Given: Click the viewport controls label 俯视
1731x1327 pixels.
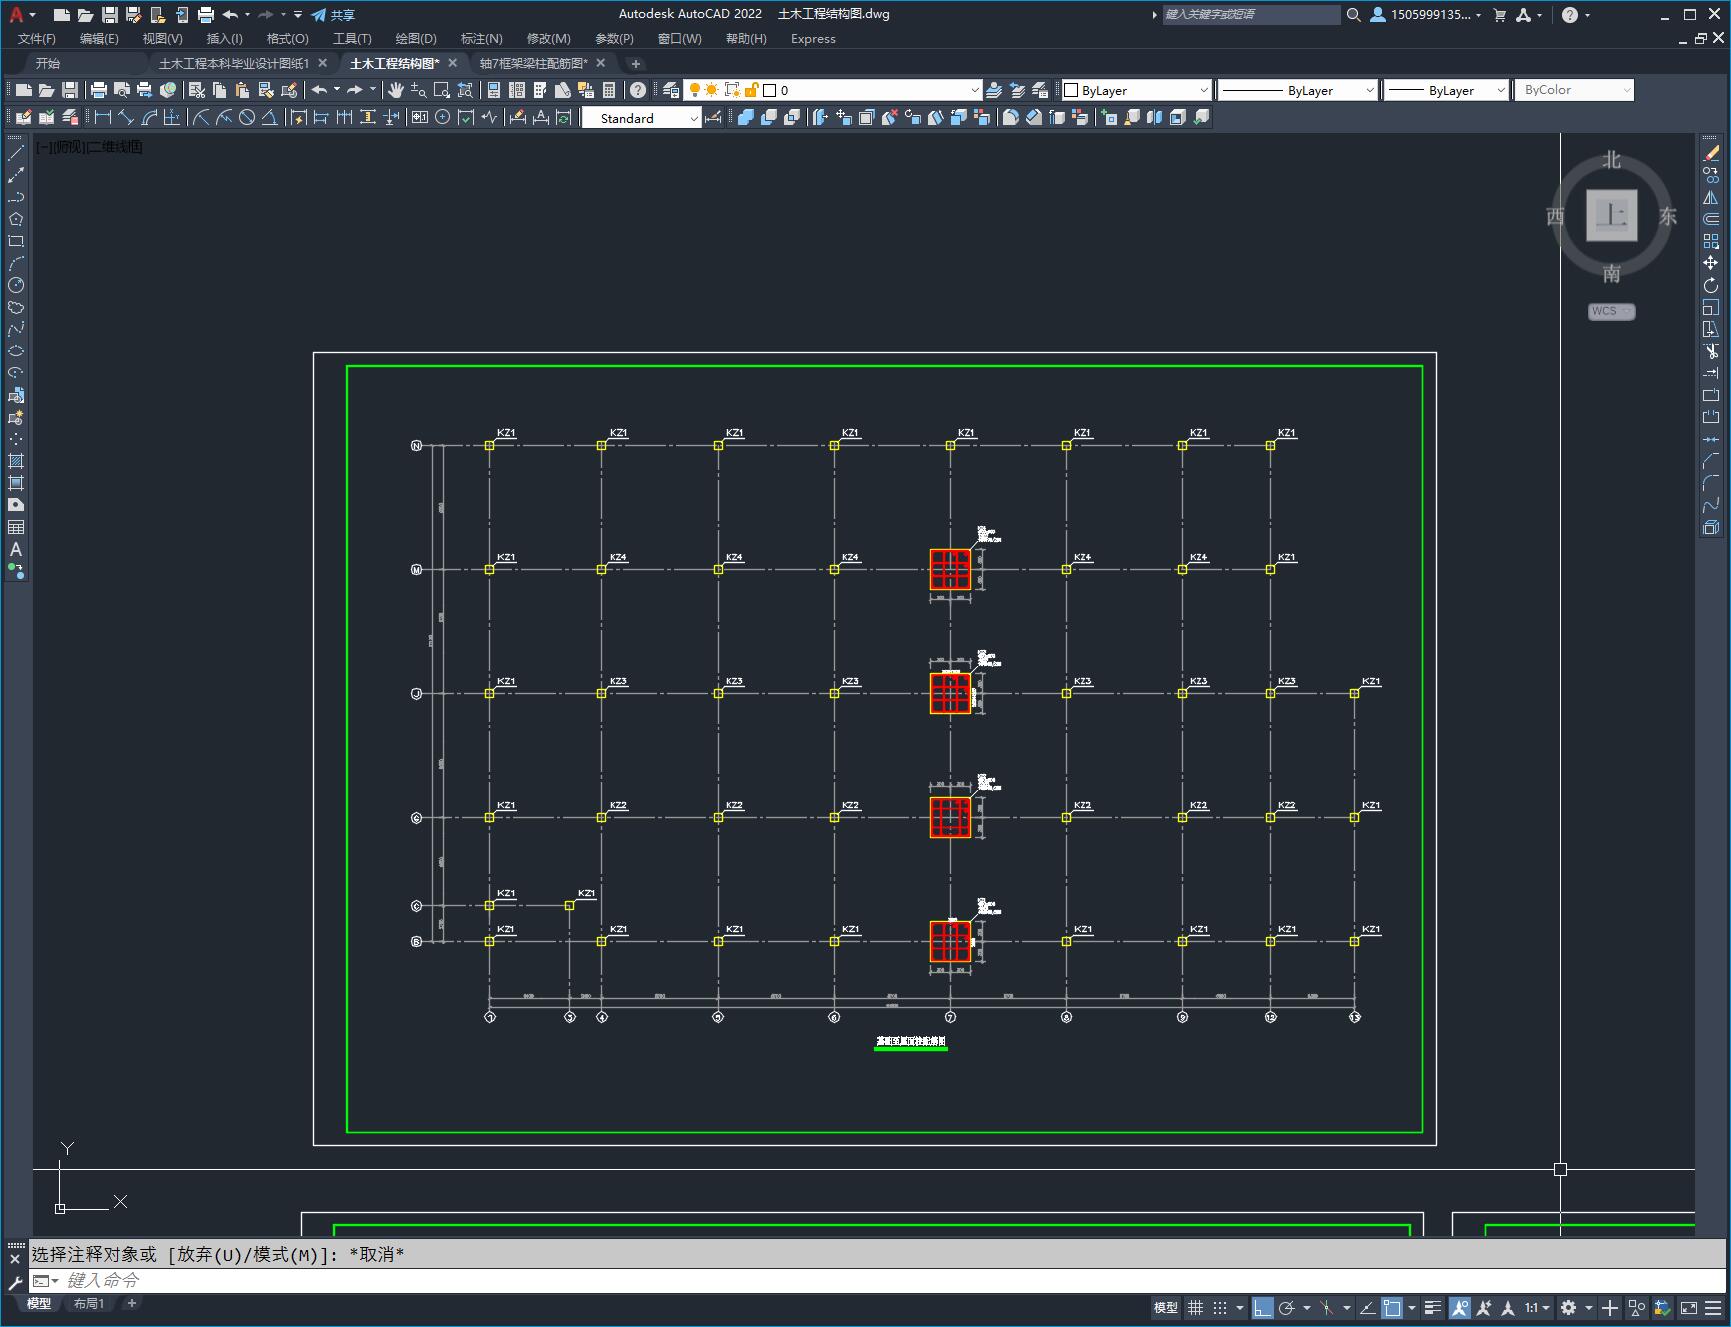Looking at the screenshot, I should coord(70,147).
